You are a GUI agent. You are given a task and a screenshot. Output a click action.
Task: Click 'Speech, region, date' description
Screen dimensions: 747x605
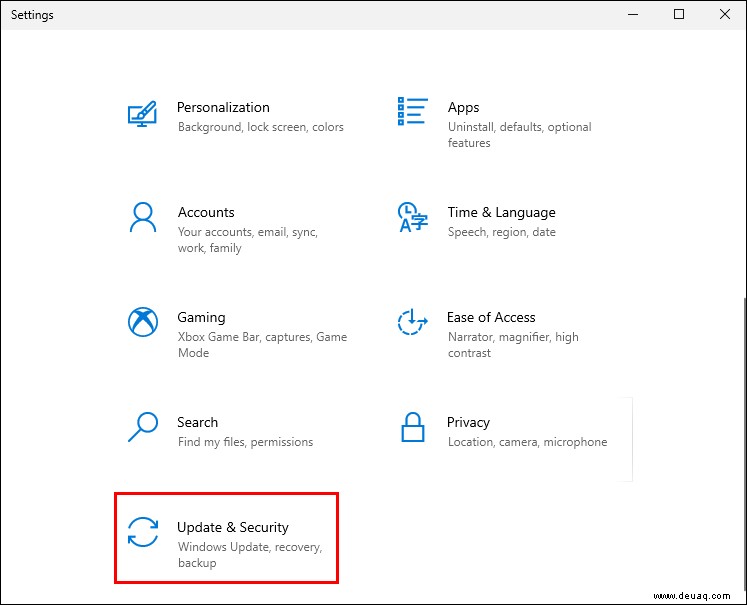point(501,232)
